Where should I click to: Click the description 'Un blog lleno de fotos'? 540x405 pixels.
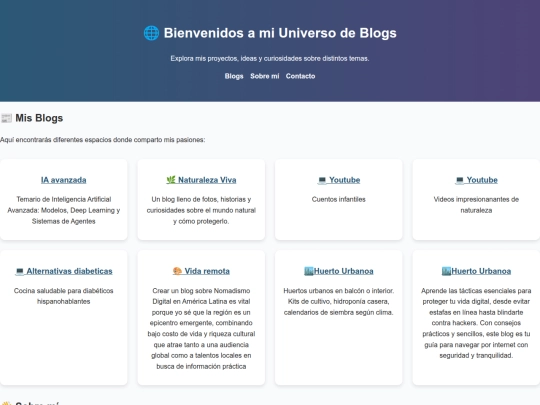point(201,210)
